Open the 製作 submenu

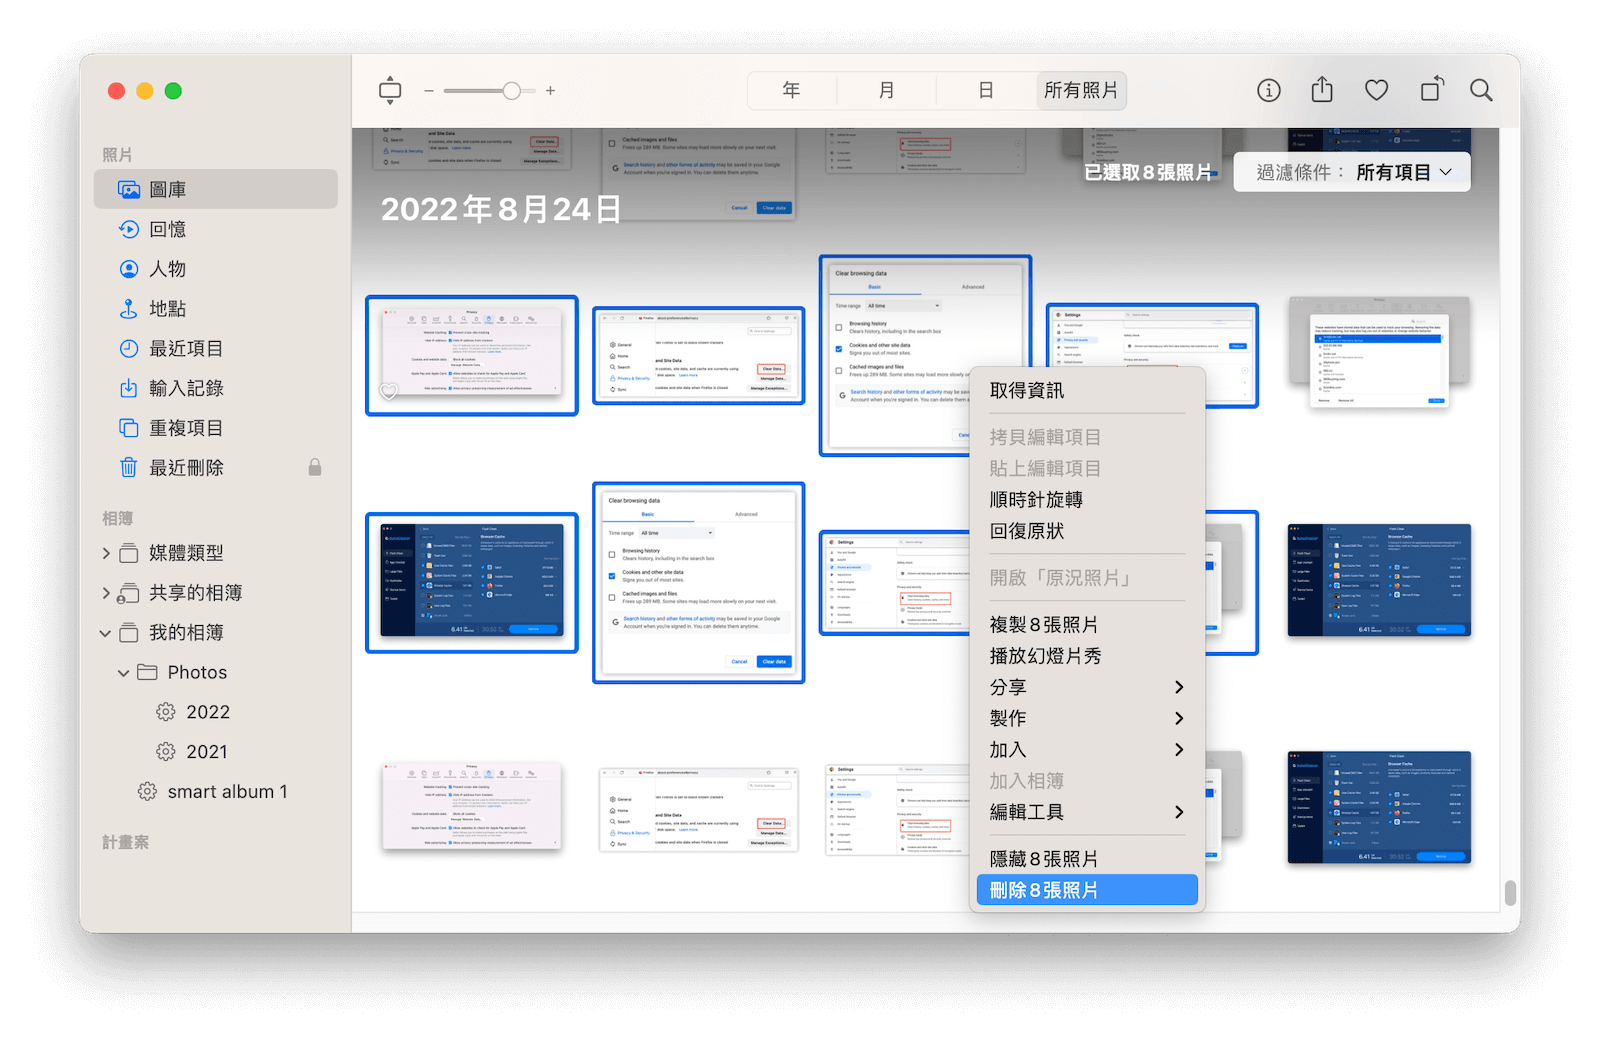pos(1087,719)
